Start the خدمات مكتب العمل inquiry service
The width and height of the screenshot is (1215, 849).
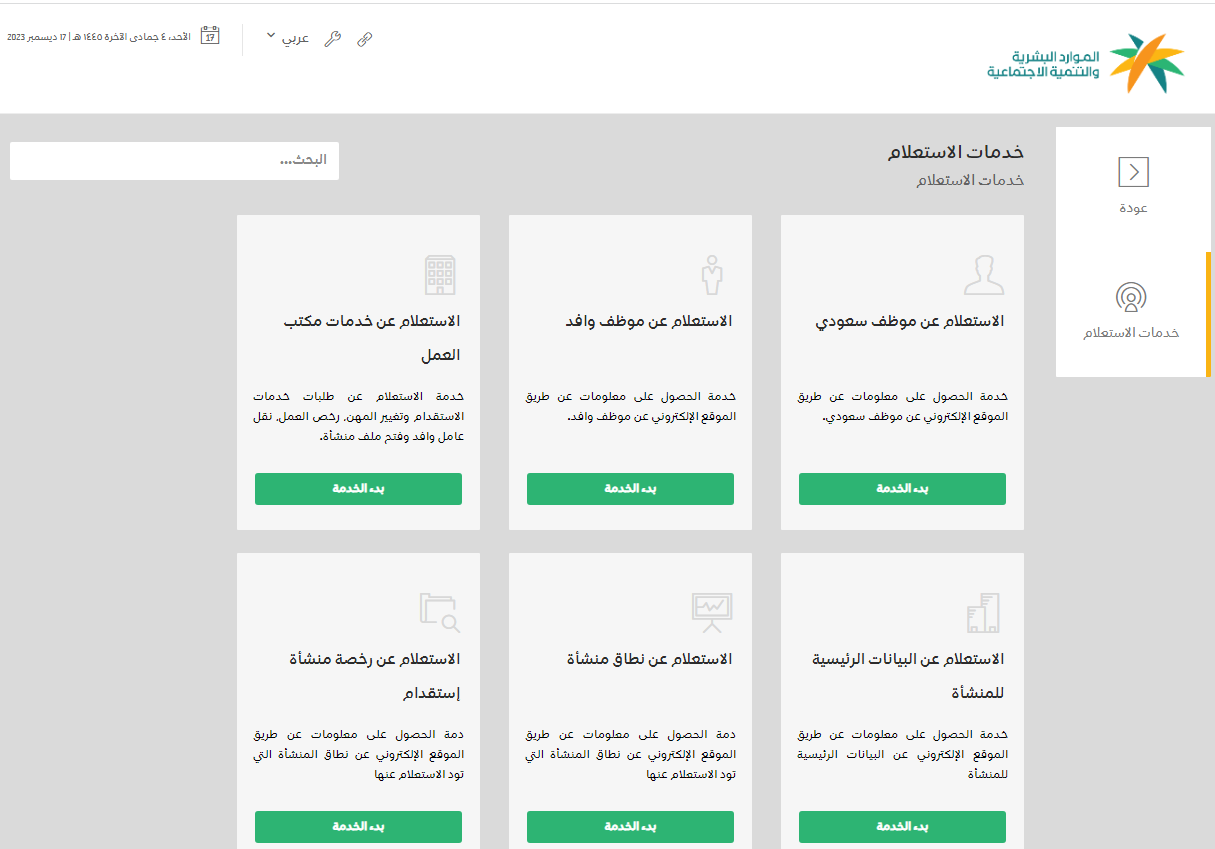[x=358, y=489]
